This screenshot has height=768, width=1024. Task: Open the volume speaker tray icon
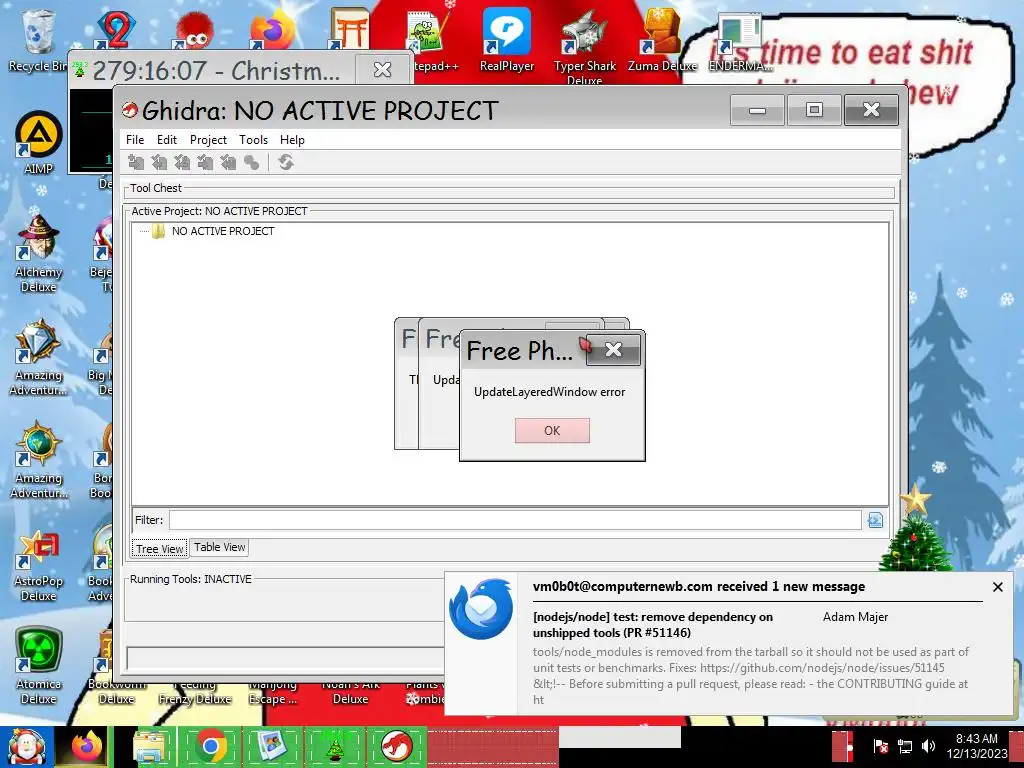928,746
